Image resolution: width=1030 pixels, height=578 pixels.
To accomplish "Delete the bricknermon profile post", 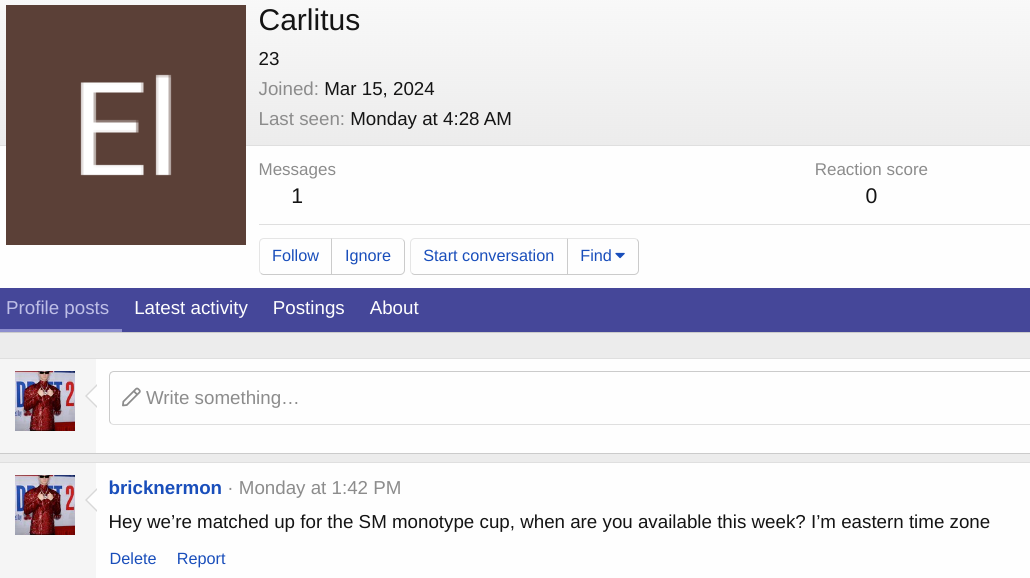I will click(x=133, y=559).
